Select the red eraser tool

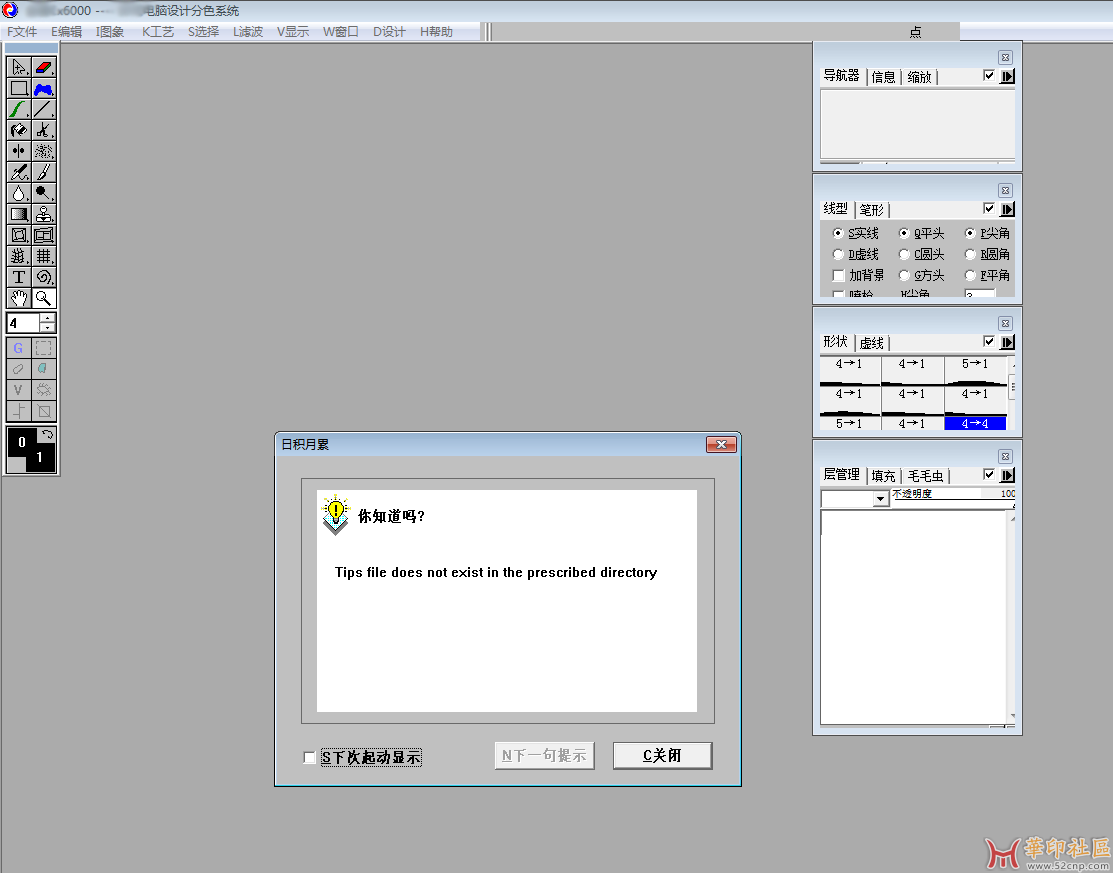click(x=44, y=67)
